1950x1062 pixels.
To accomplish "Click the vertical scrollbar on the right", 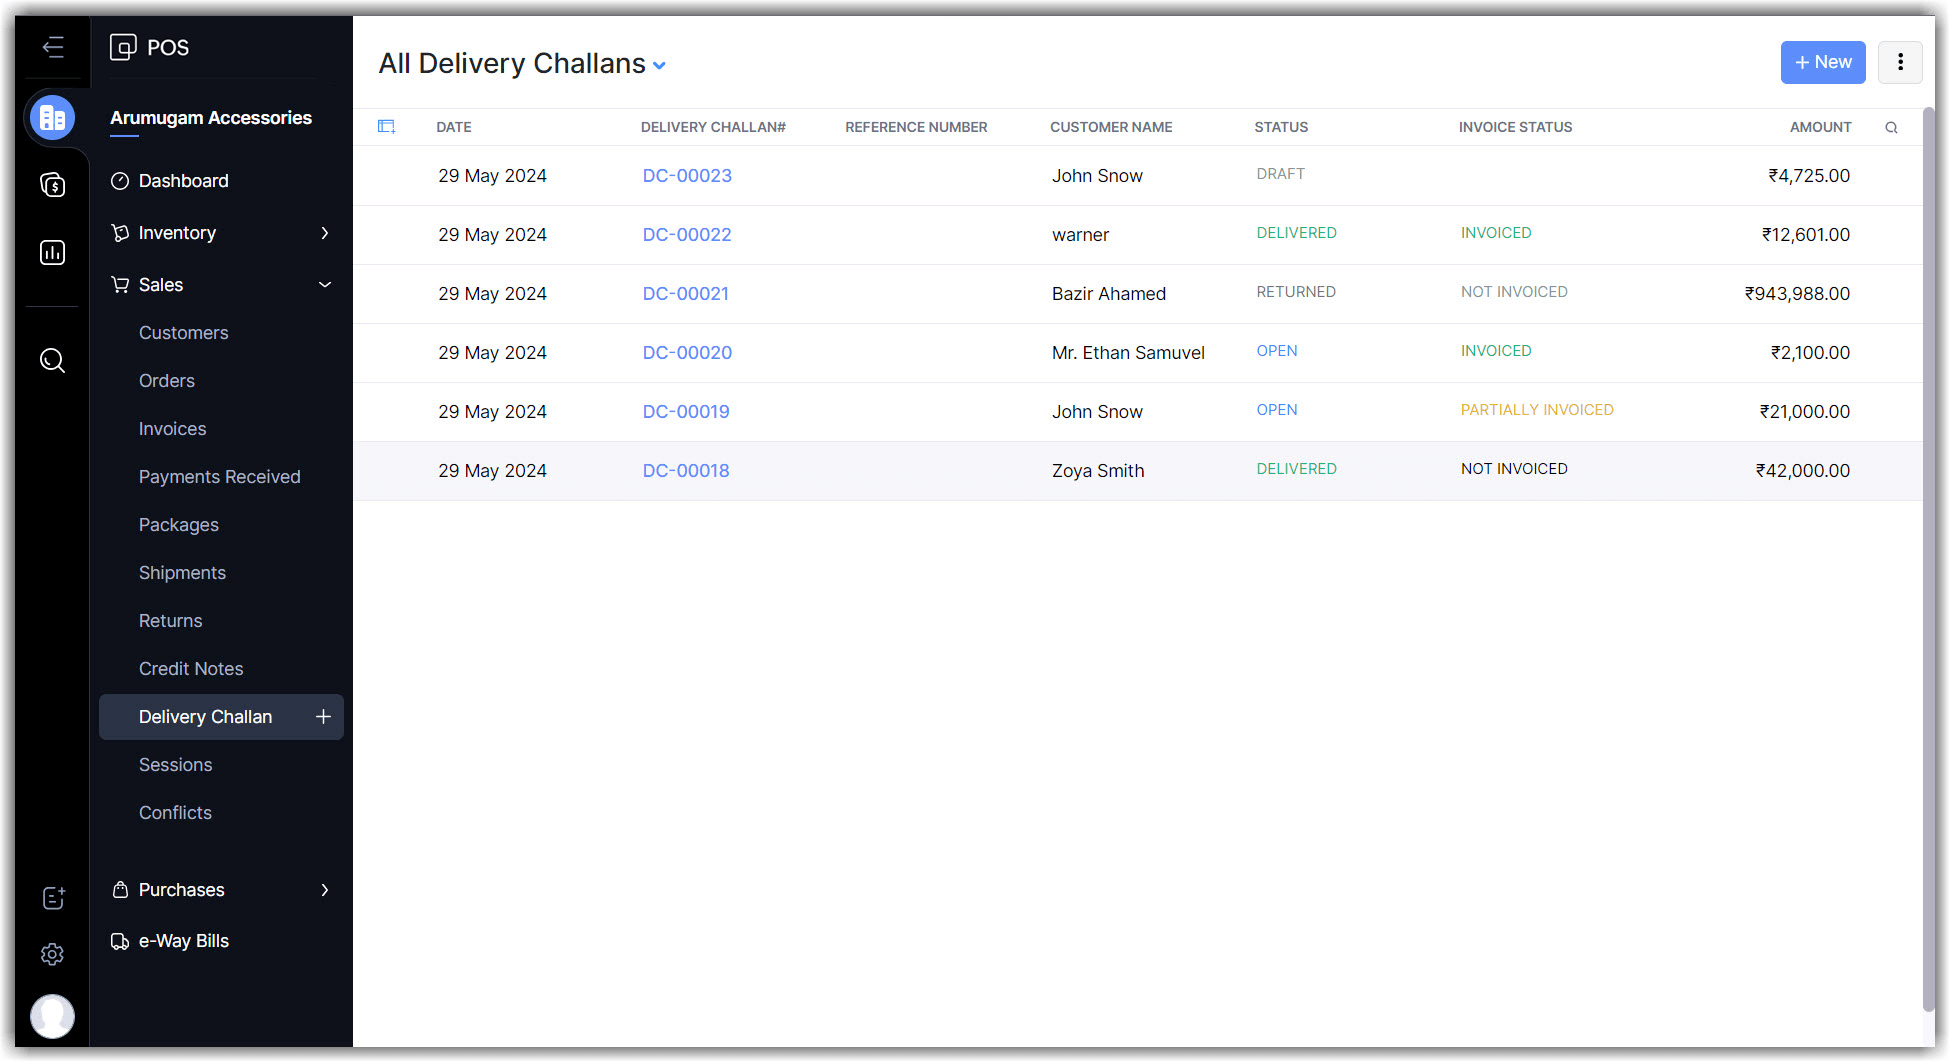I will pos(1928,560).
